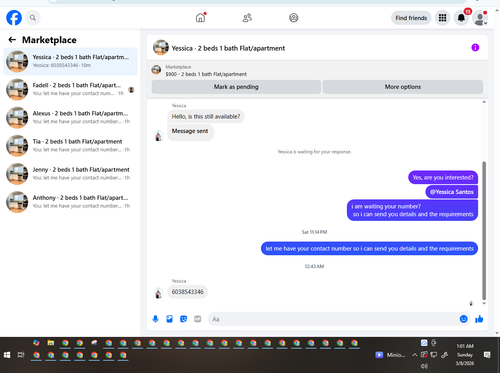Open the Windows Start button
The height and width of the screenshot is (373, 500).
pyautogui.click(x=7, y=355)
